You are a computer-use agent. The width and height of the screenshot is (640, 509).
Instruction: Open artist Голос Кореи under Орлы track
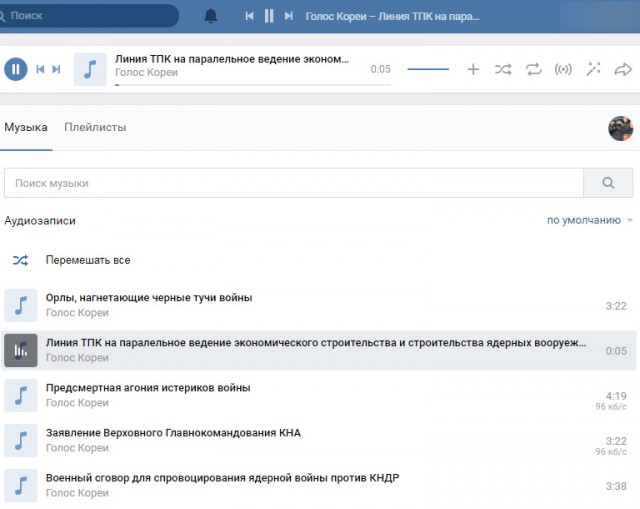77,313
